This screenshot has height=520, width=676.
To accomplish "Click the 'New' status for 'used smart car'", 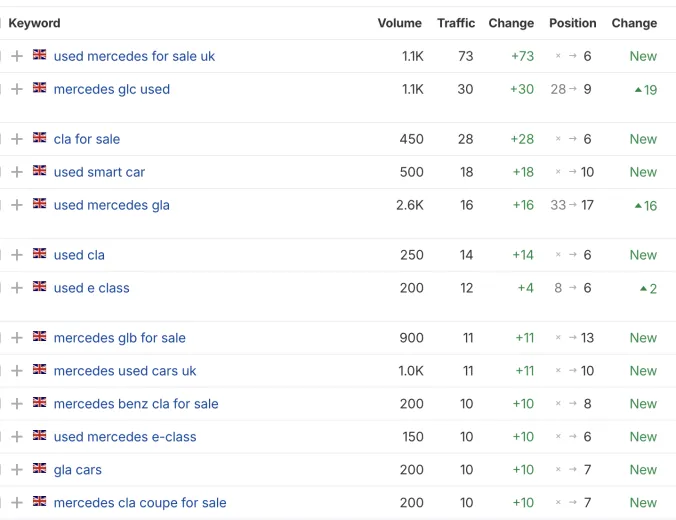I will point(643,172).
